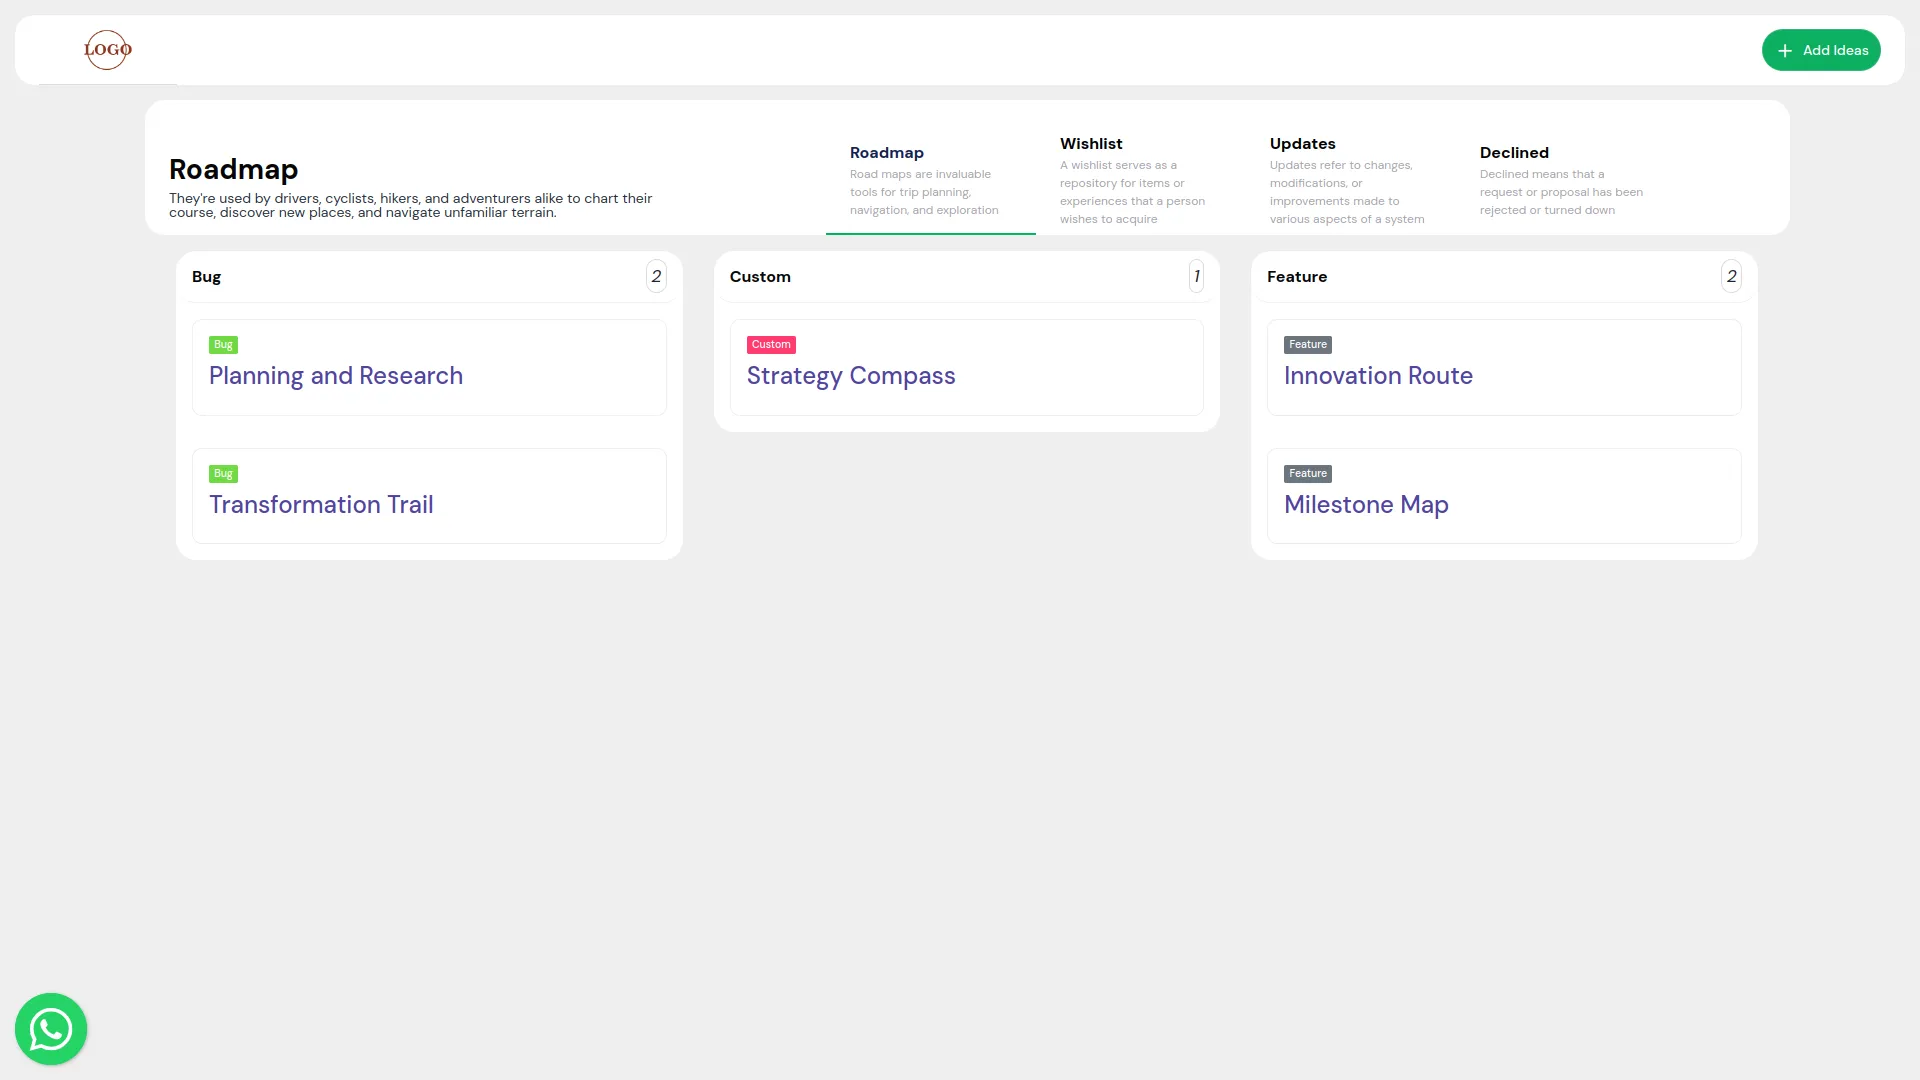Open the Innovation Route idea
Image resolution: width=1920 pixels, height=1080 pixels.
pos(1378,375)
